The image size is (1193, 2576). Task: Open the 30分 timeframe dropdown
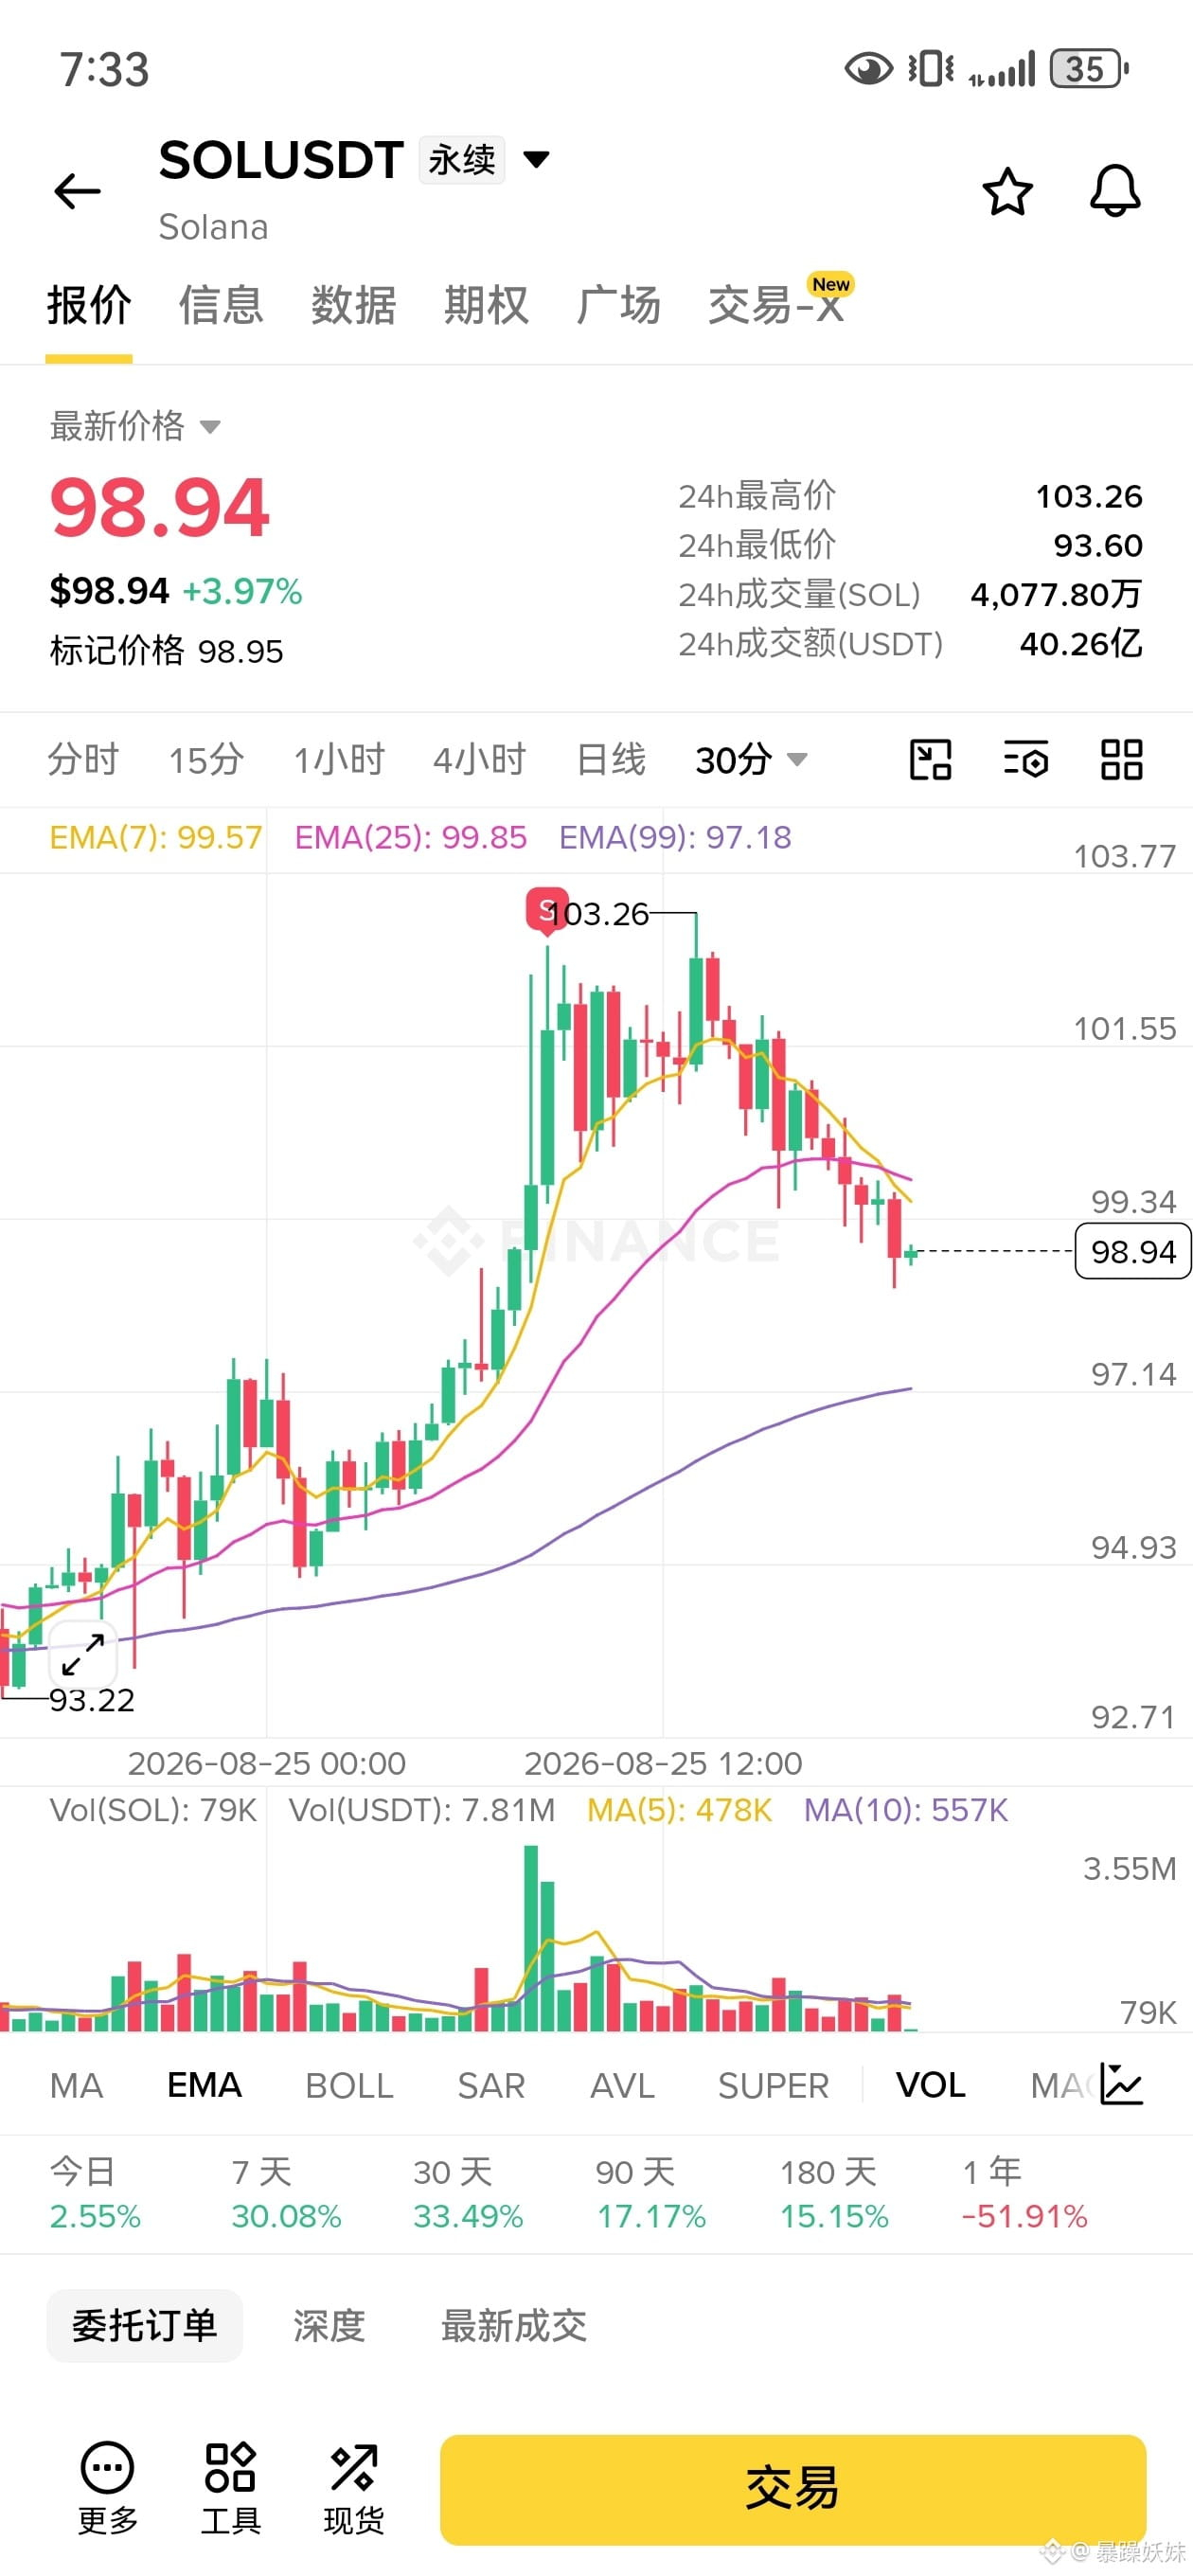[751, 760]
